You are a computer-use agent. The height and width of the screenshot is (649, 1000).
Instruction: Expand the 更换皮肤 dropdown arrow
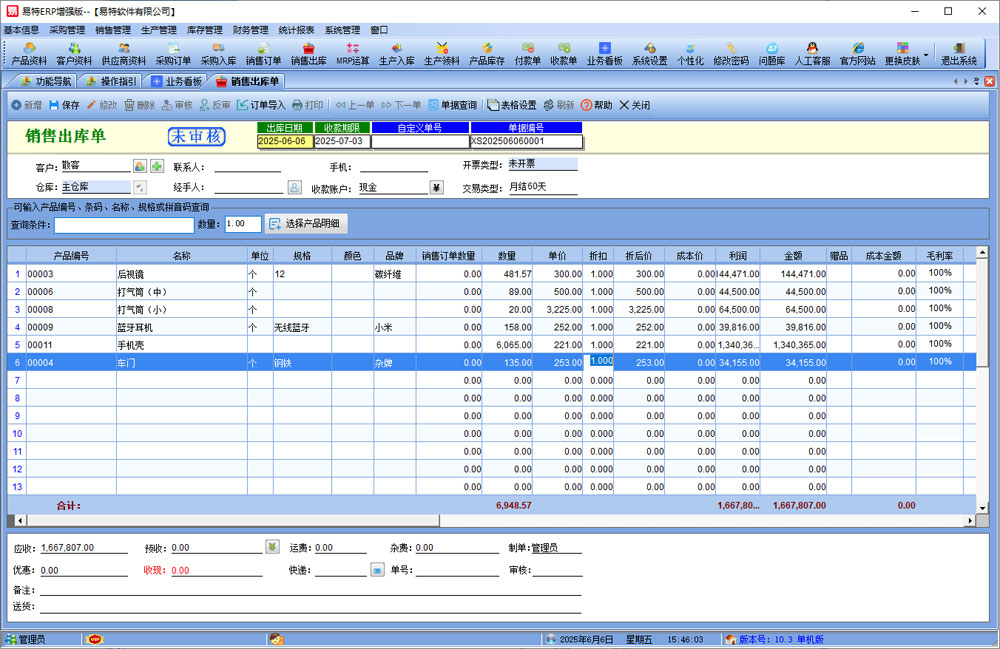(926, 54)
